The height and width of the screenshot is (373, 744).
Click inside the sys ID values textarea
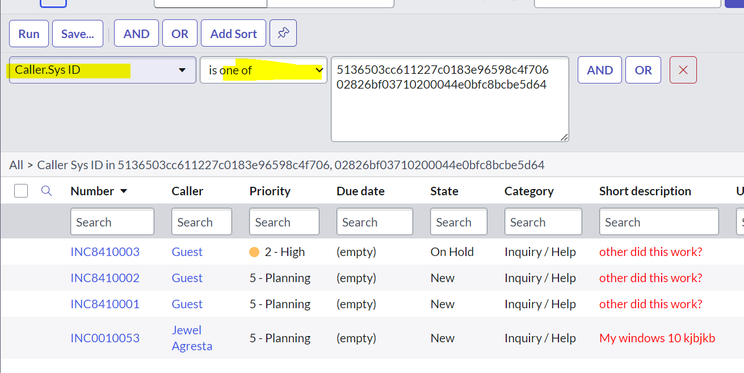[x=450, y=99]
